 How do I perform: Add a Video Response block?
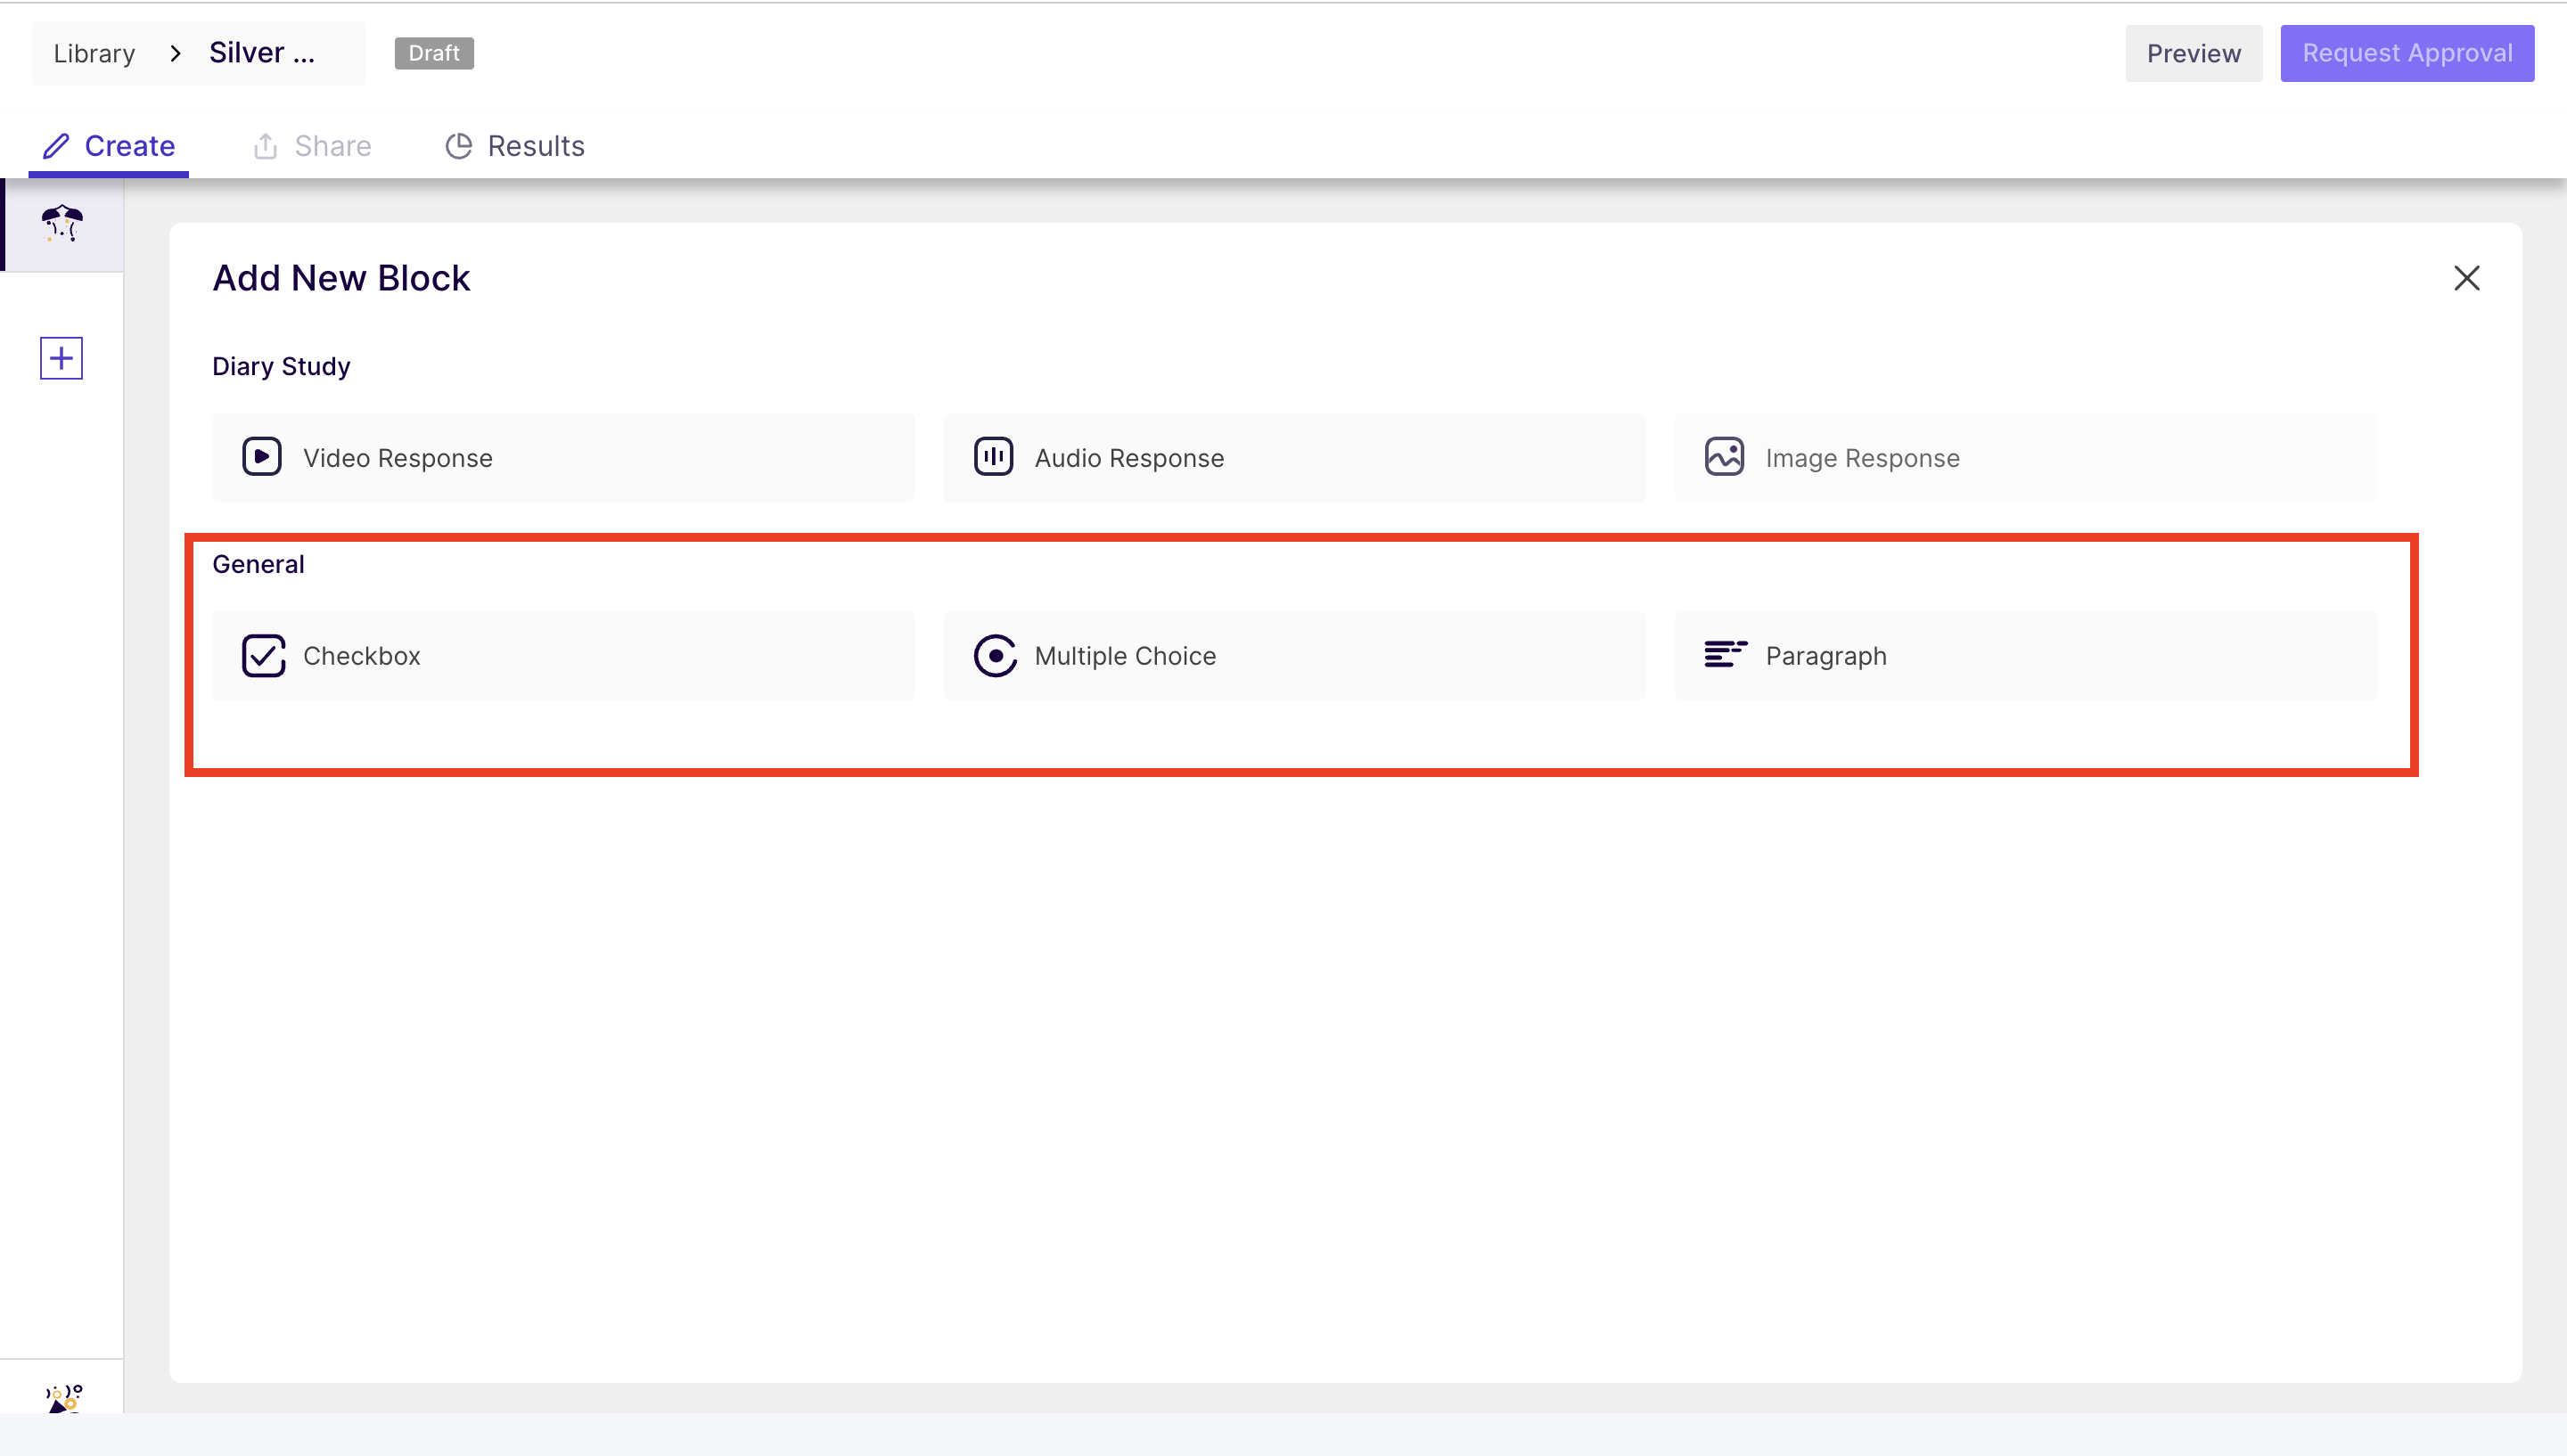click(x=563, y=457)
